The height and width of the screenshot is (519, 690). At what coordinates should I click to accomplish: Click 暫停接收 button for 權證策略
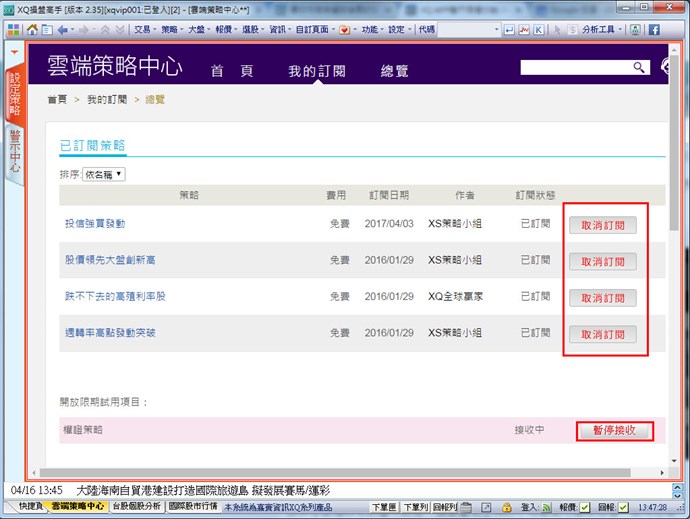615,431
